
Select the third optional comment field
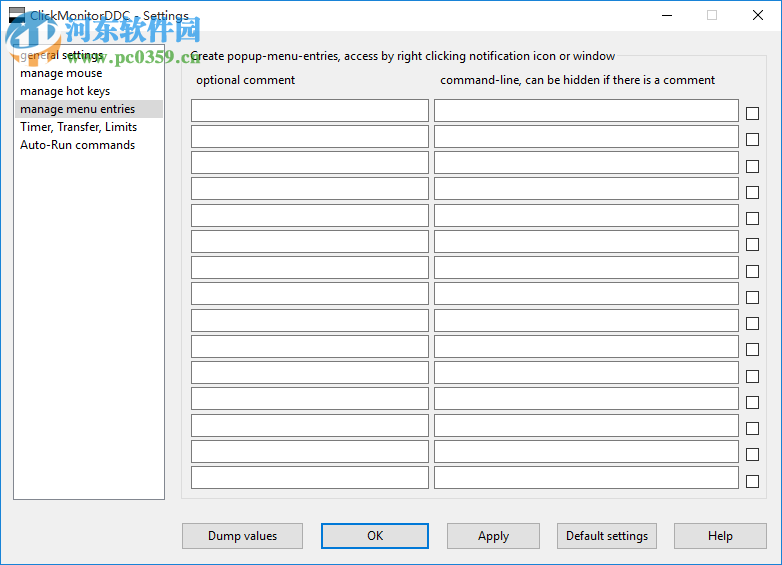(x=310, y=163)
